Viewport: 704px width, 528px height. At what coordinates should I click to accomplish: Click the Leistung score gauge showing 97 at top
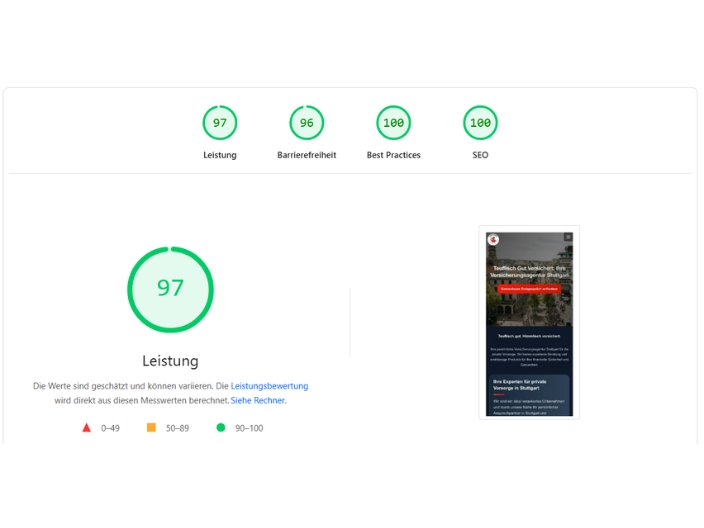(x=220, y=123)
